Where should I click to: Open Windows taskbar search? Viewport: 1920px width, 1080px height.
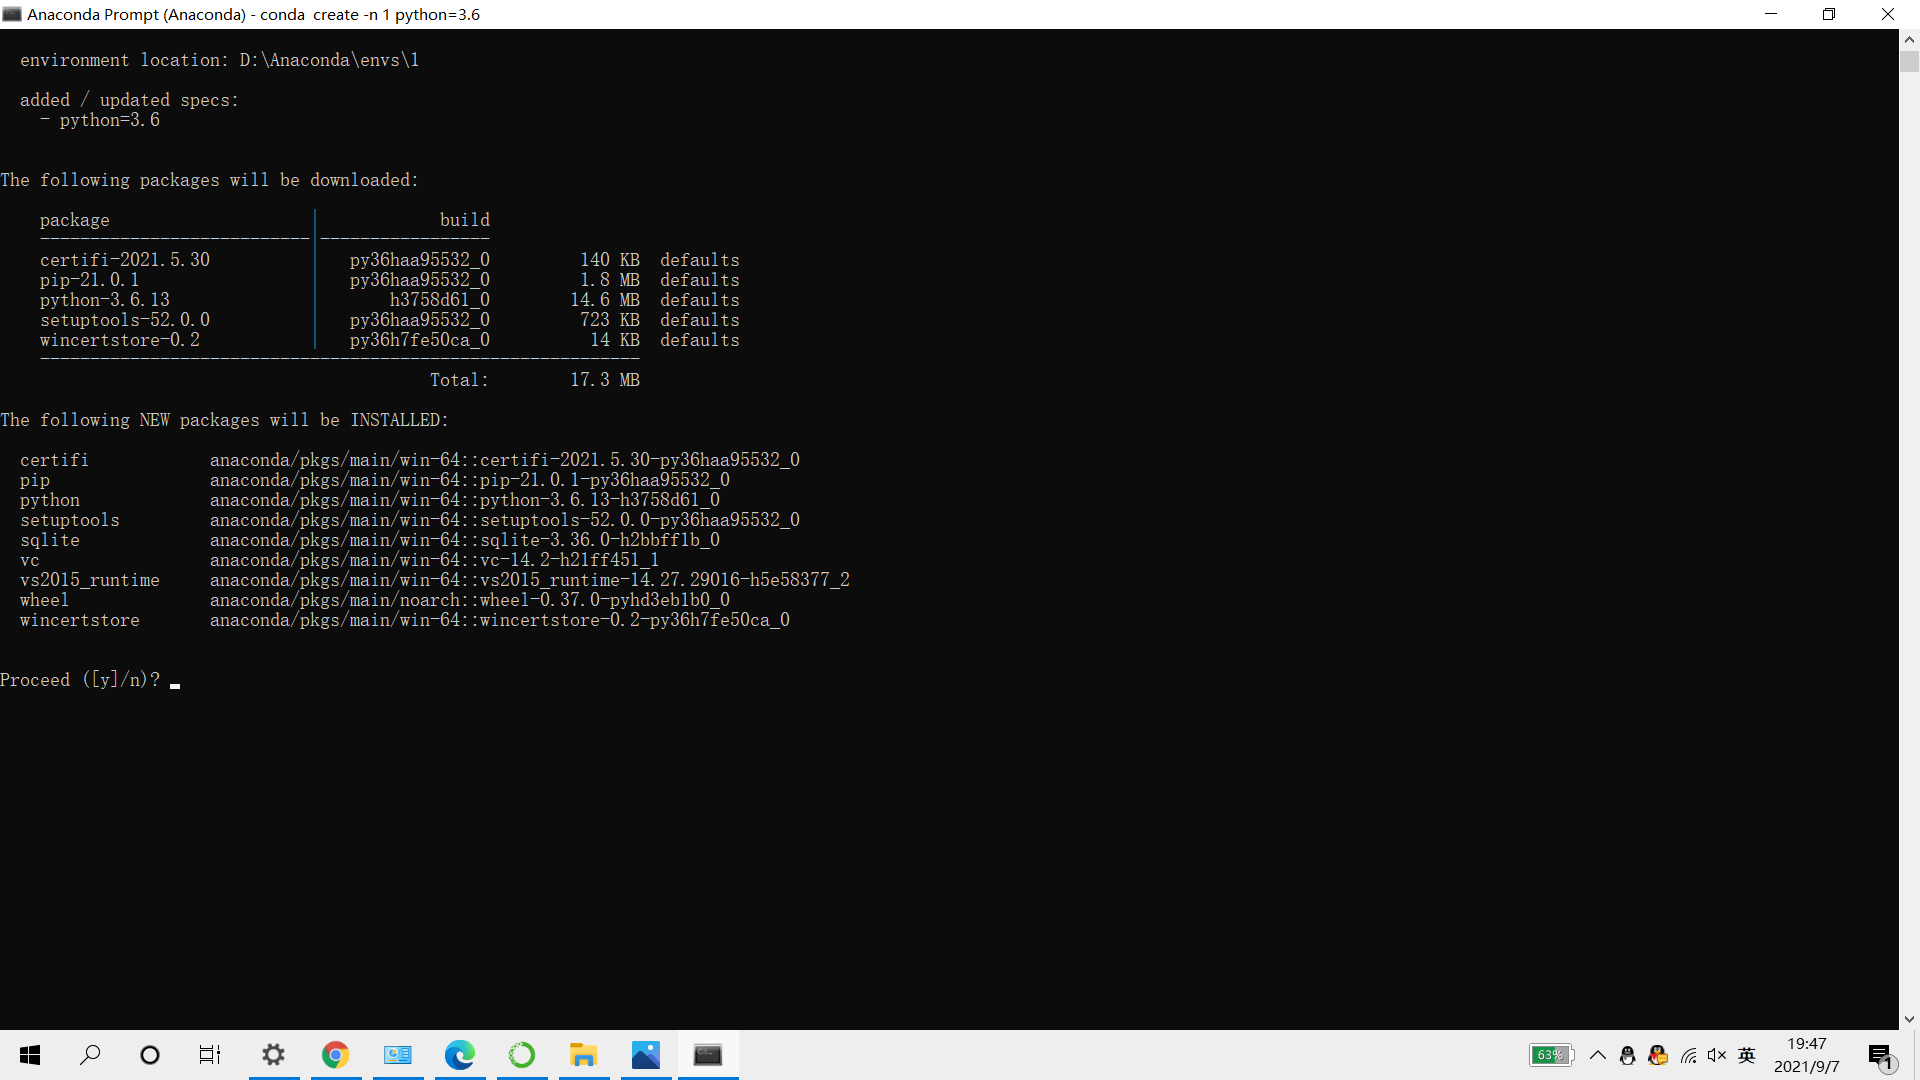(x=90, y=1055)
